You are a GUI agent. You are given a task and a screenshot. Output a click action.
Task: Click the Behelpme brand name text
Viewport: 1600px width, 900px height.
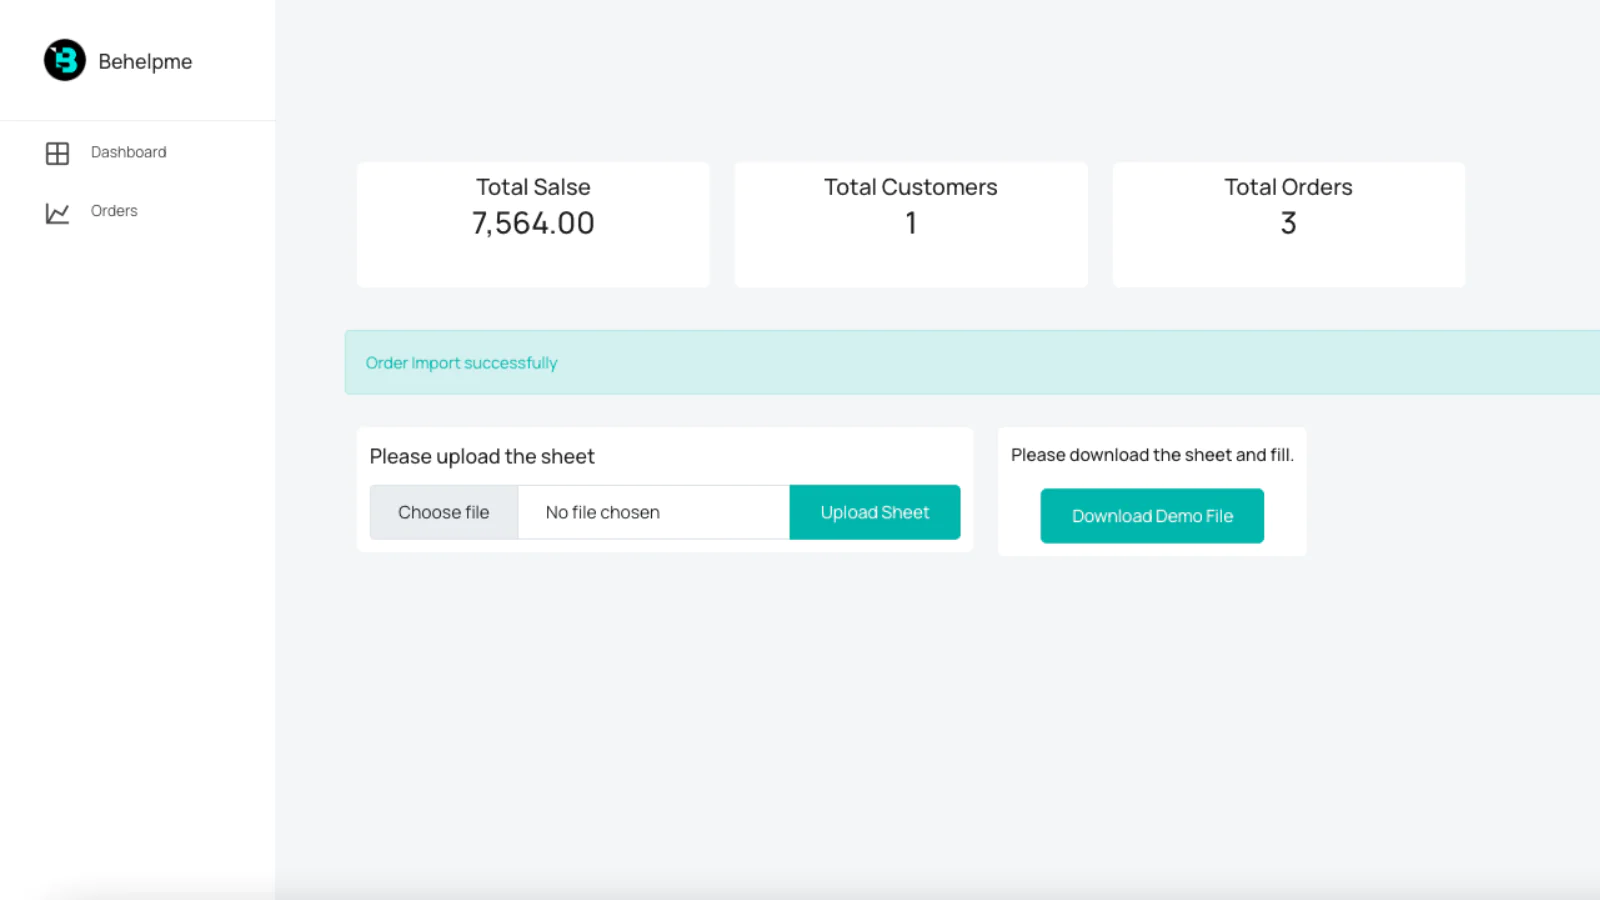pyautogui.click(x=145, y=62)
